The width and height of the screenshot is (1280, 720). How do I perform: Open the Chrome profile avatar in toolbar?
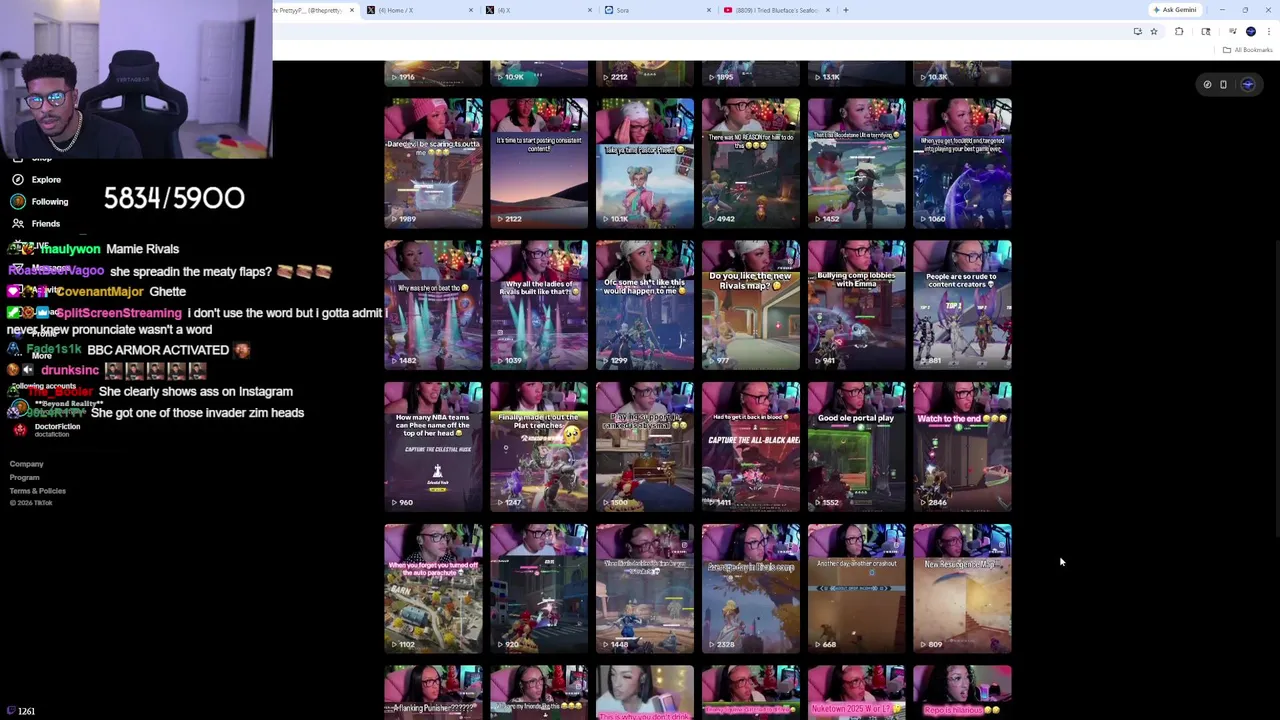pyautogui.click(x=1251, y=32)
